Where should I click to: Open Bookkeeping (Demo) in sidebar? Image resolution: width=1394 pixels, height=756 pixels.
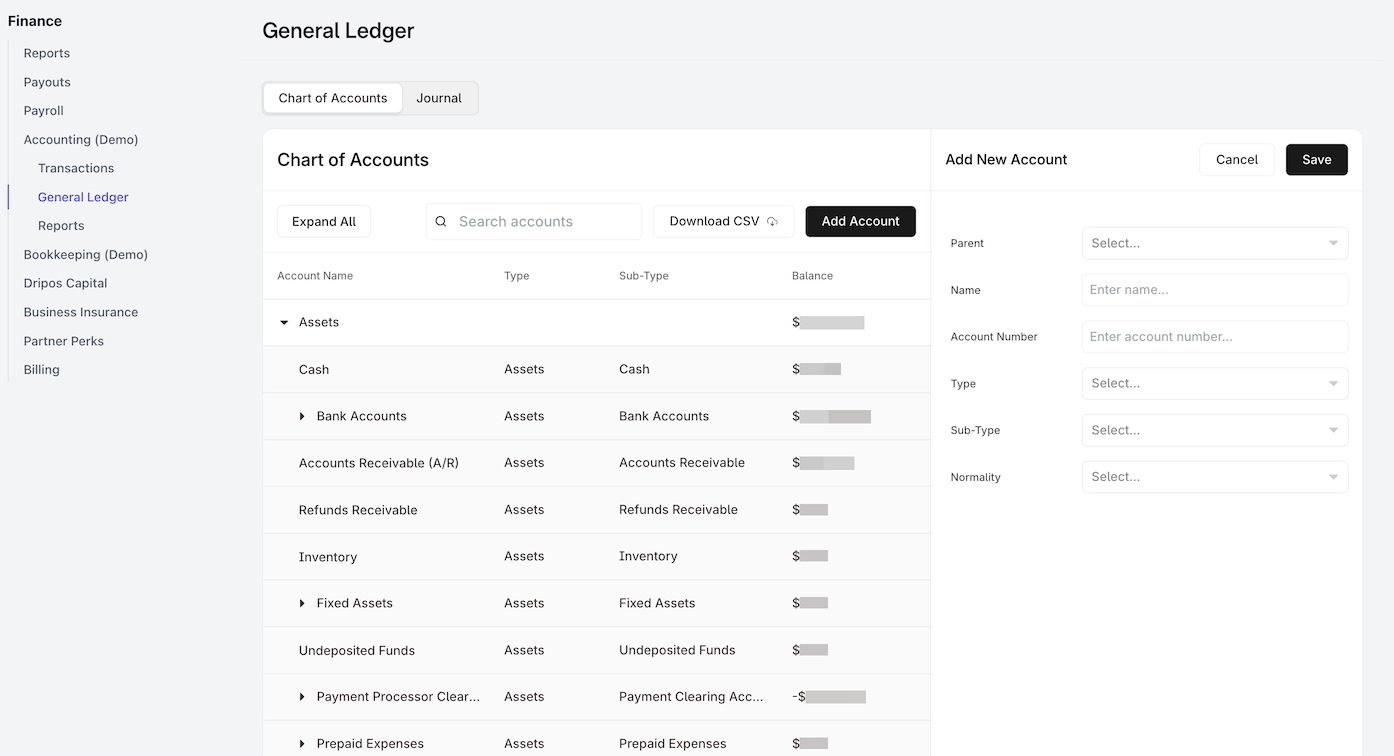pos(86,255)
